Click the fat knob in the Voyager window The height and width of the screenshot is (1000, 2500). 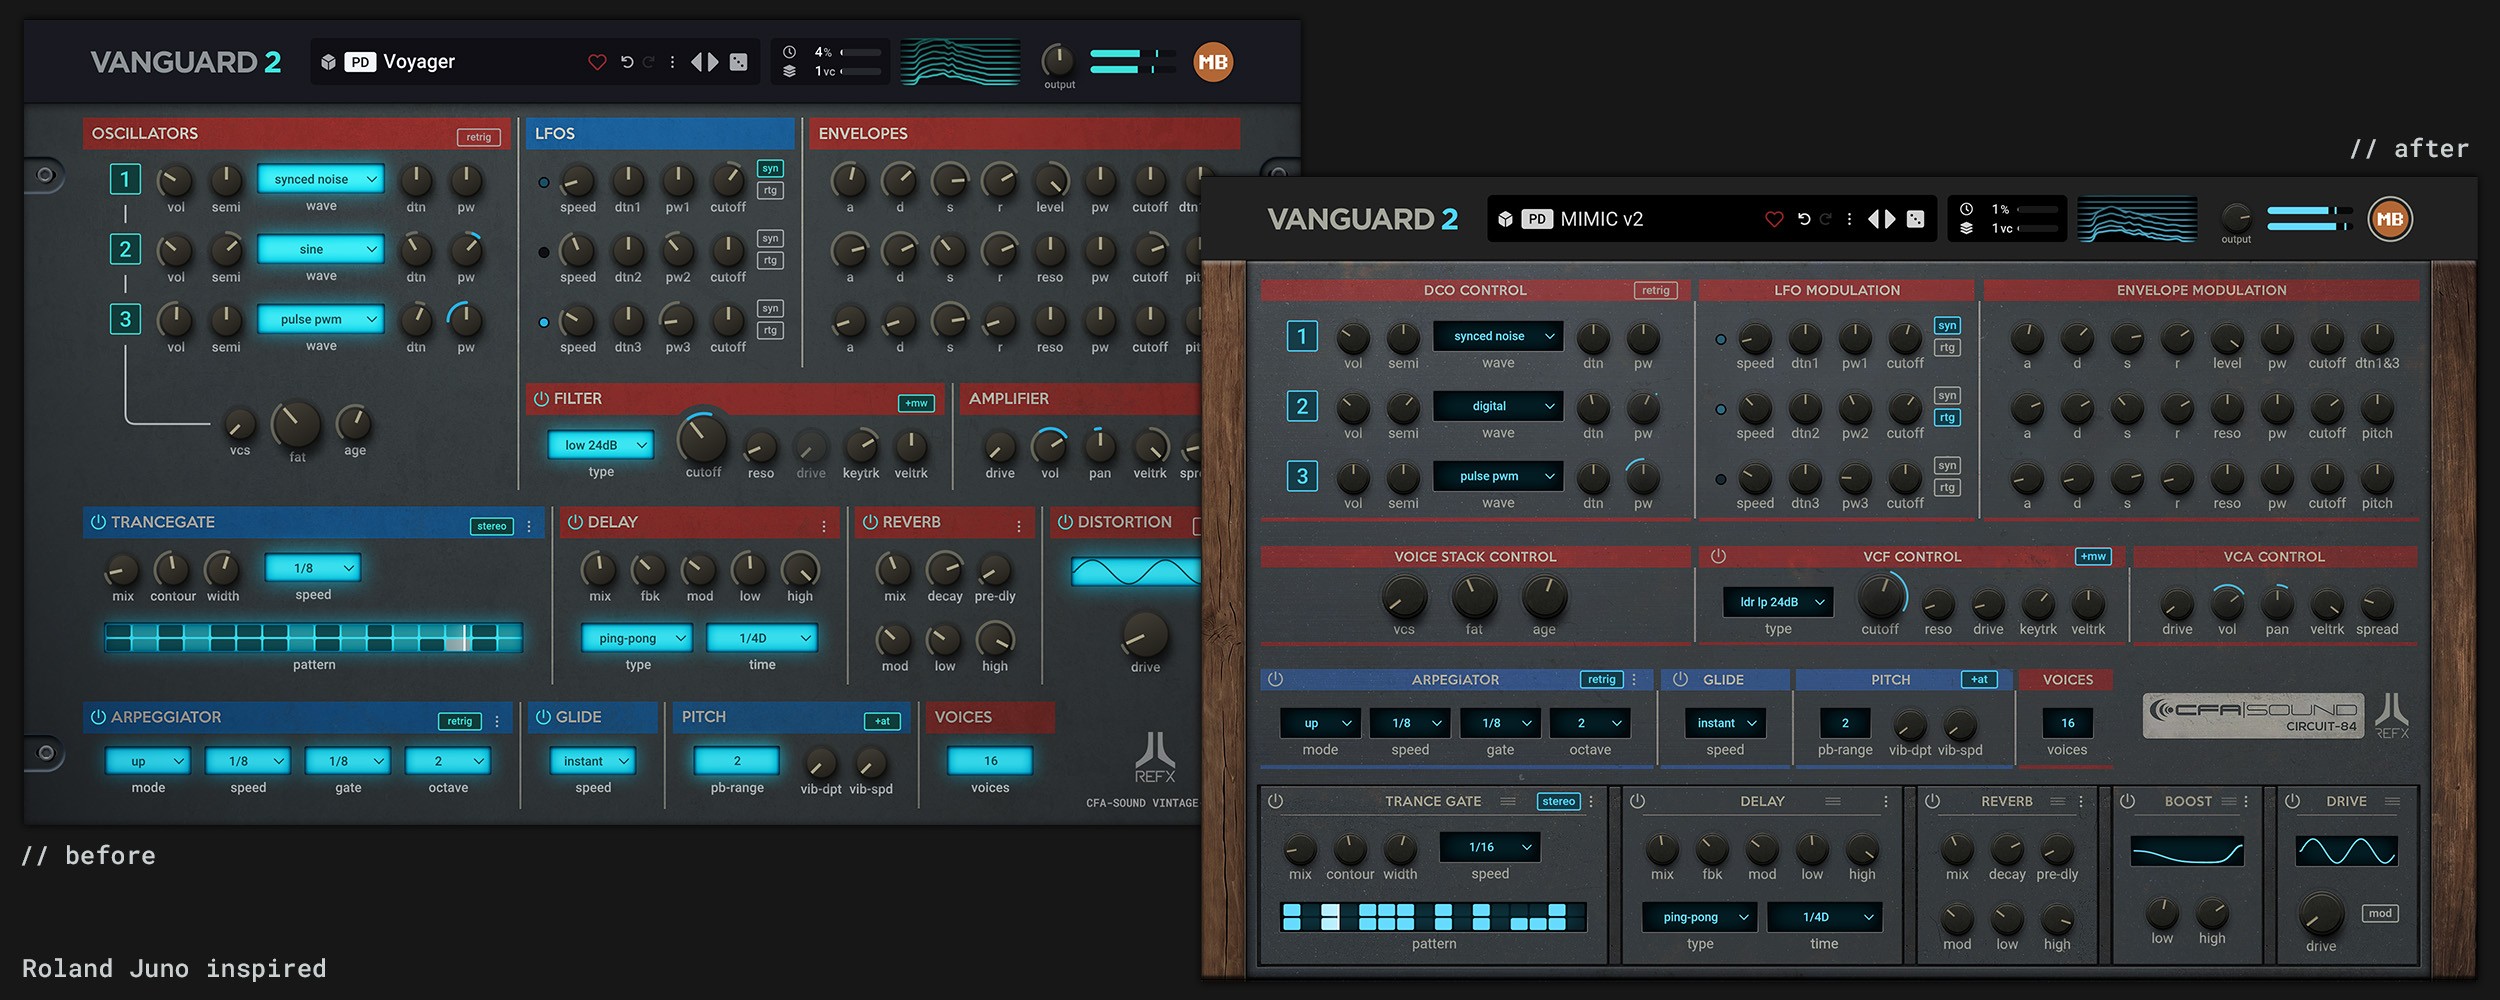[297, 424]
